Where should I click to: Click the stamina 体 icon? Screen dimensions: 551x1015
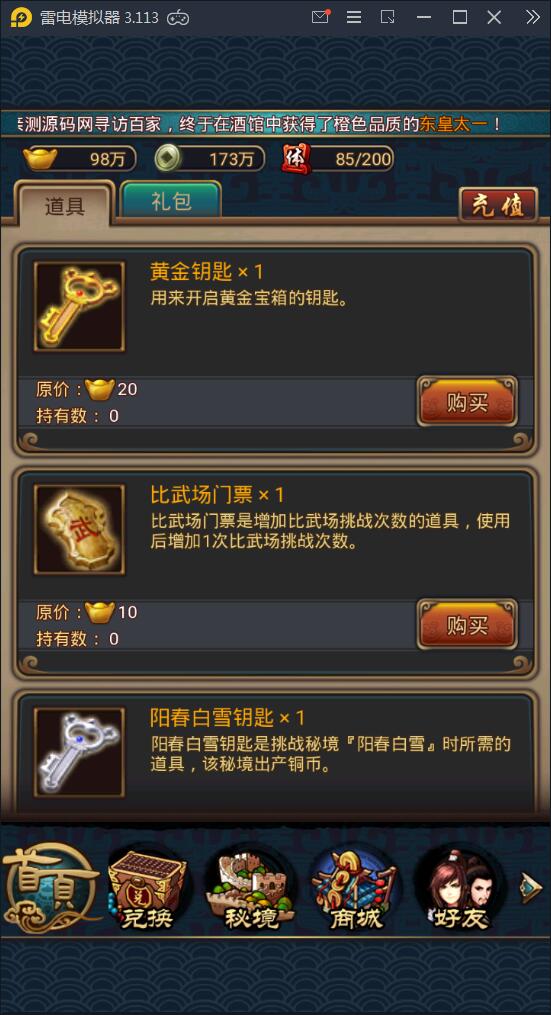click(x=296, y=159)
